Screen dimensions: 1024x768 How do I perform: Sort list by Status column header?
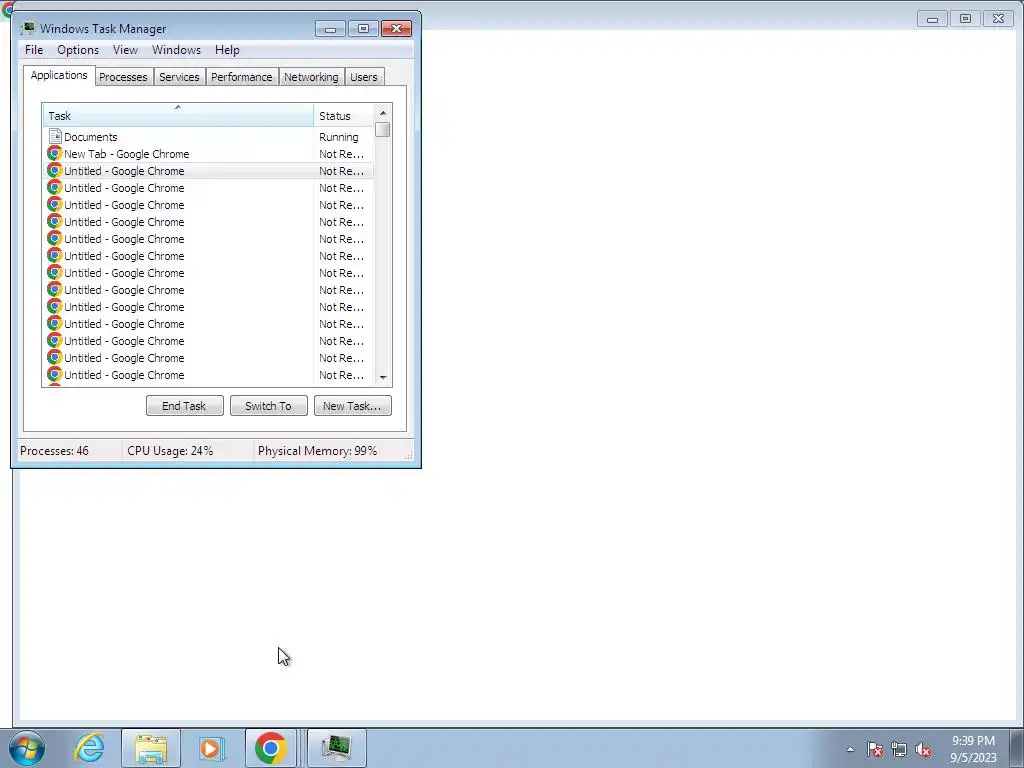tap(344, 116)
